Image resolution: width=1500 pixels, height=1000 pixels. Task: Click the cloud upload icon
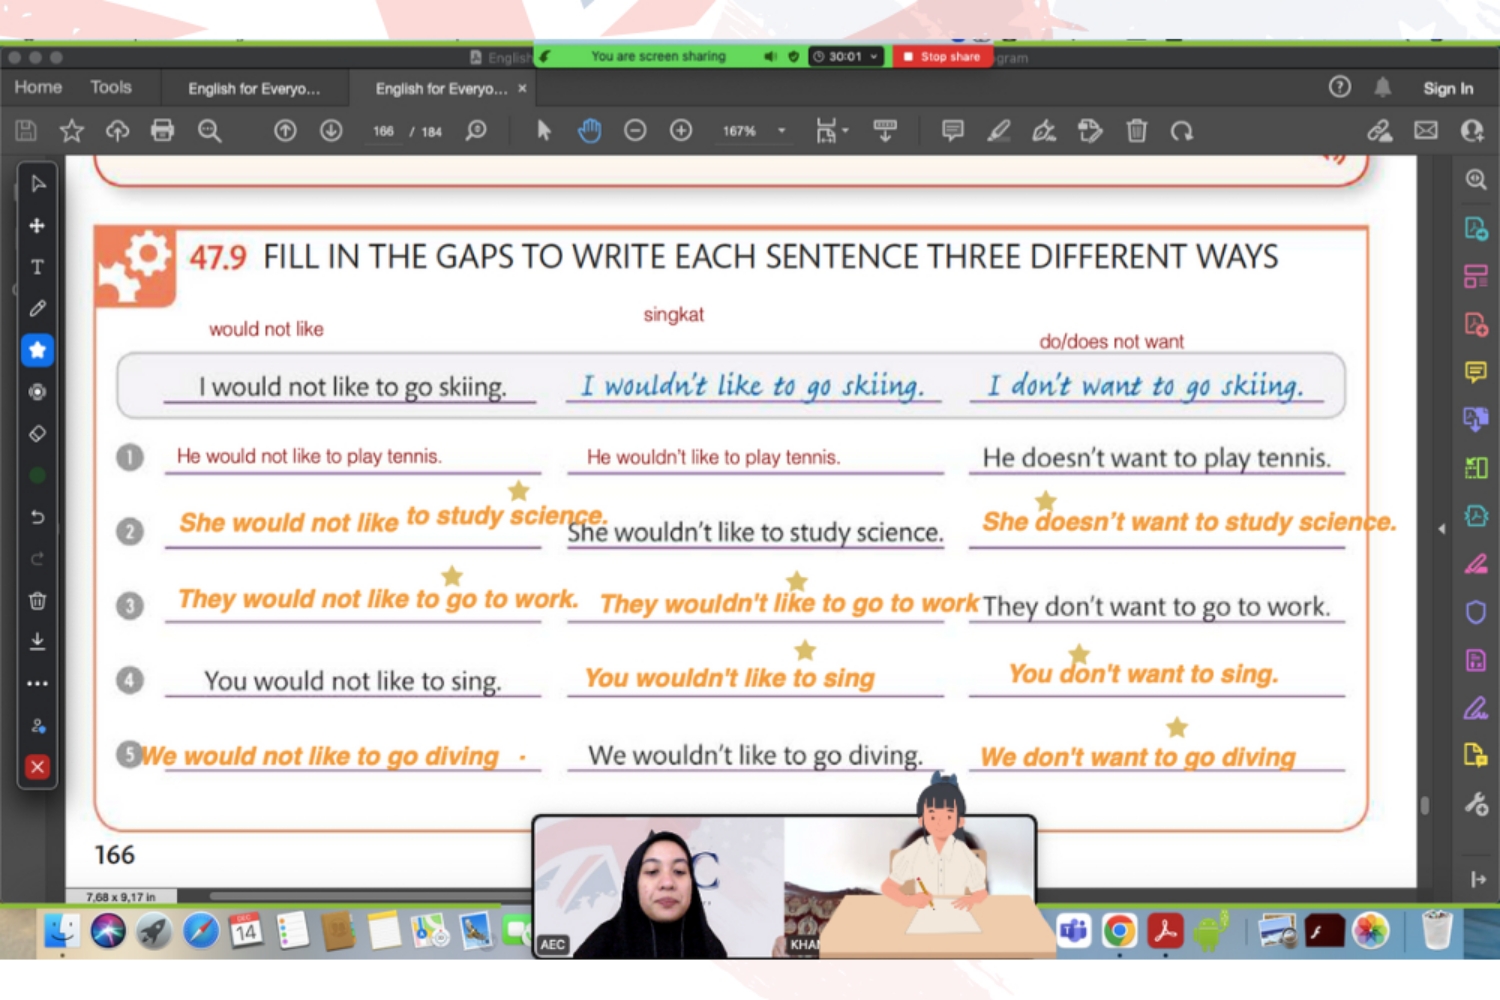117,130
